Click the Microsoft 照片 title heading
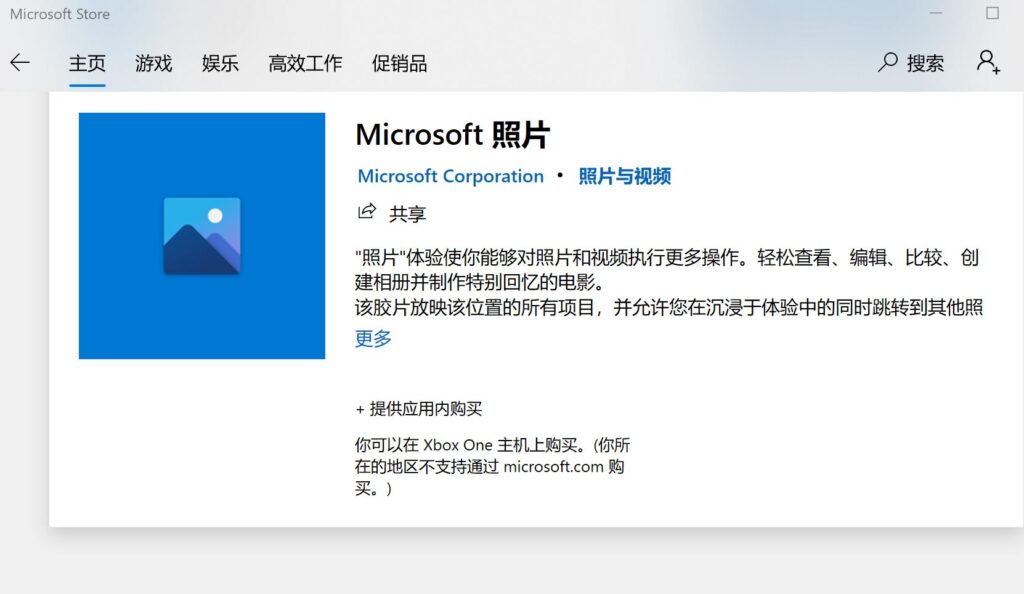 point(453,135)
